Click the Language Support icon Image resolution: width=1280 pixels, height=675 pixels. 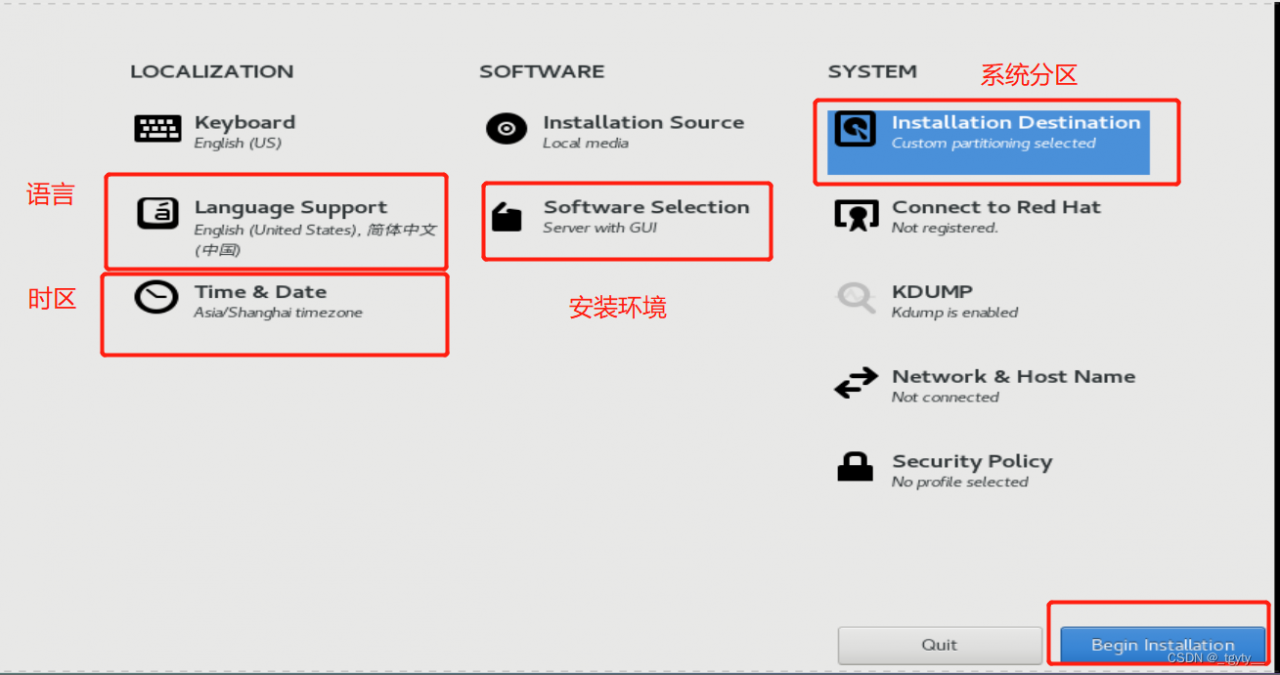158,213
